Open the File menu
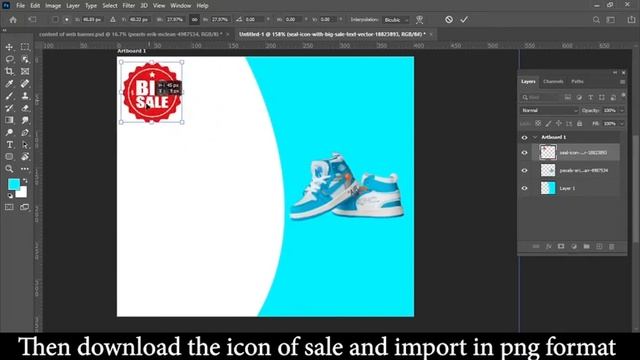This screenshot has width=640, height=360. click(20, 6)
